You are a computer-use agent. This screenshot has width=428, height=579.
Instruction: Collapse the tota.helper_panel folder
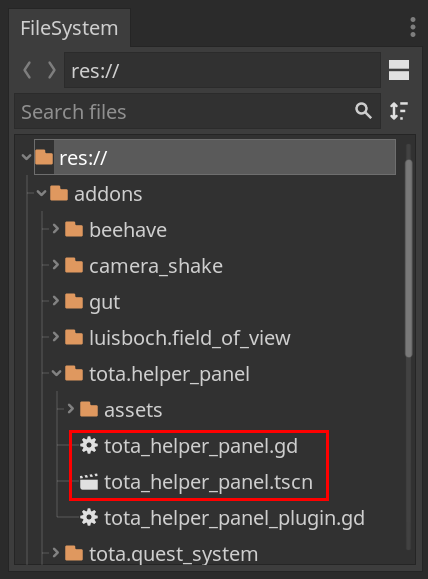coord(57,373)
